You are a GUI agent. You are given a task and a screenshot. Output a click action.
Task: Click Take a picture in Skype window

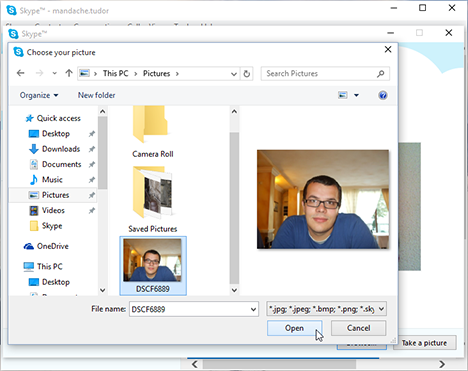[424, 343]
